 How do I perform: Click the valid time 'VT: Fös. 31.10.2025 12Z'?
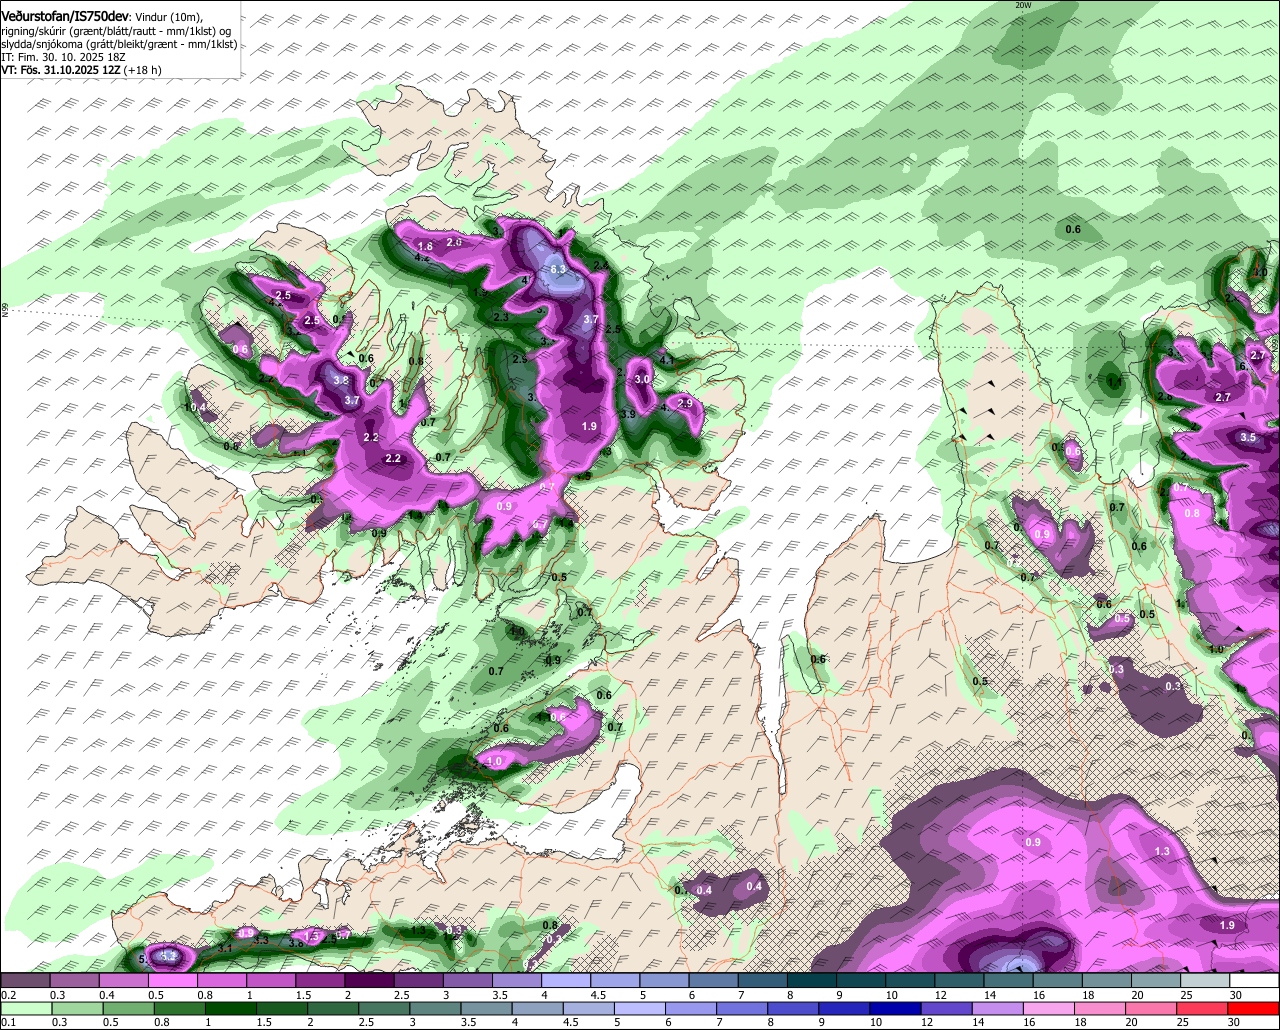pyautogui.click(x=61, y=70)
